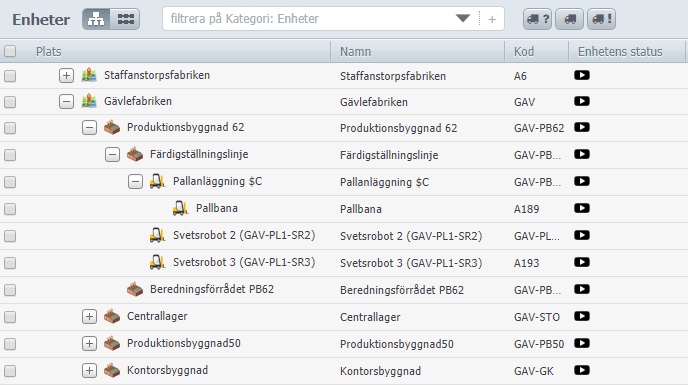Check the Produktionsbyggnad 62 row checkbox
This screenshot has height=385, width=688.
coord(10,128)
